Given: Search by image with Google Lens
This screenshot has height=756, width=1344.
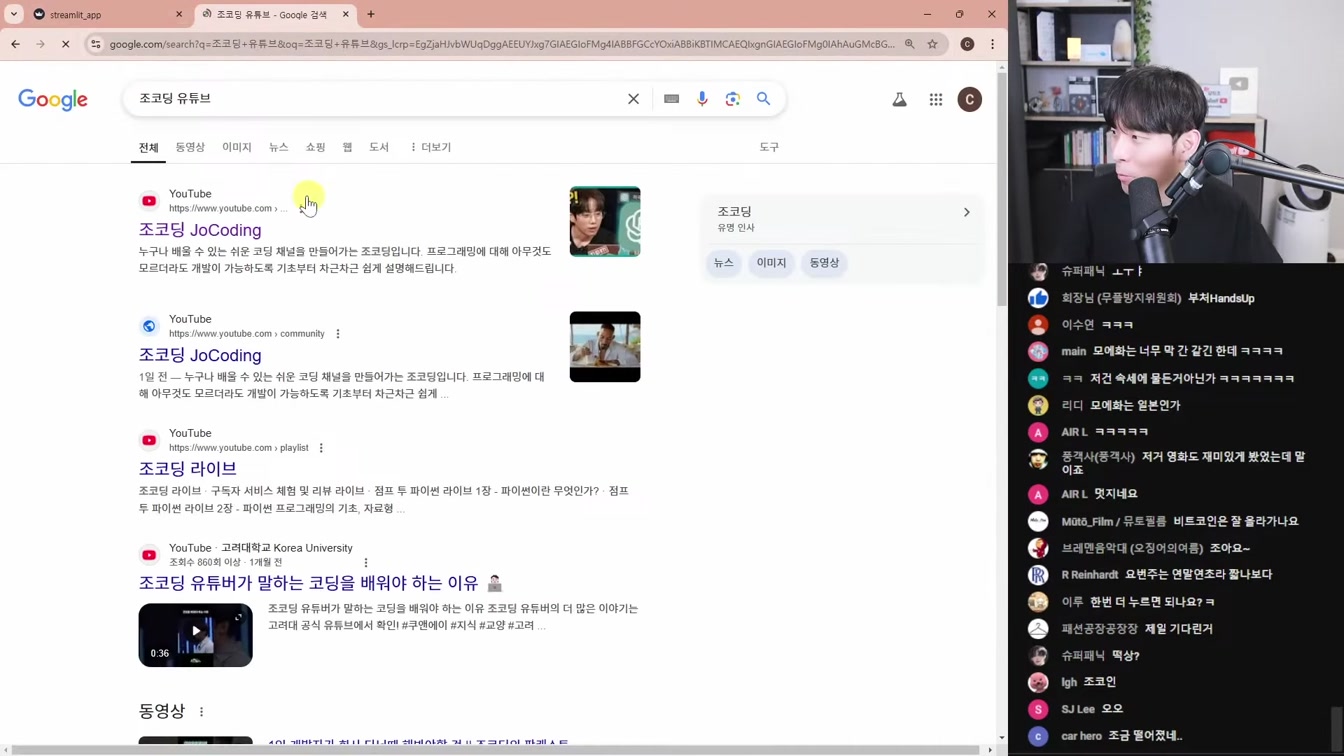Looking at the screenshot, I should click(733, 99).
